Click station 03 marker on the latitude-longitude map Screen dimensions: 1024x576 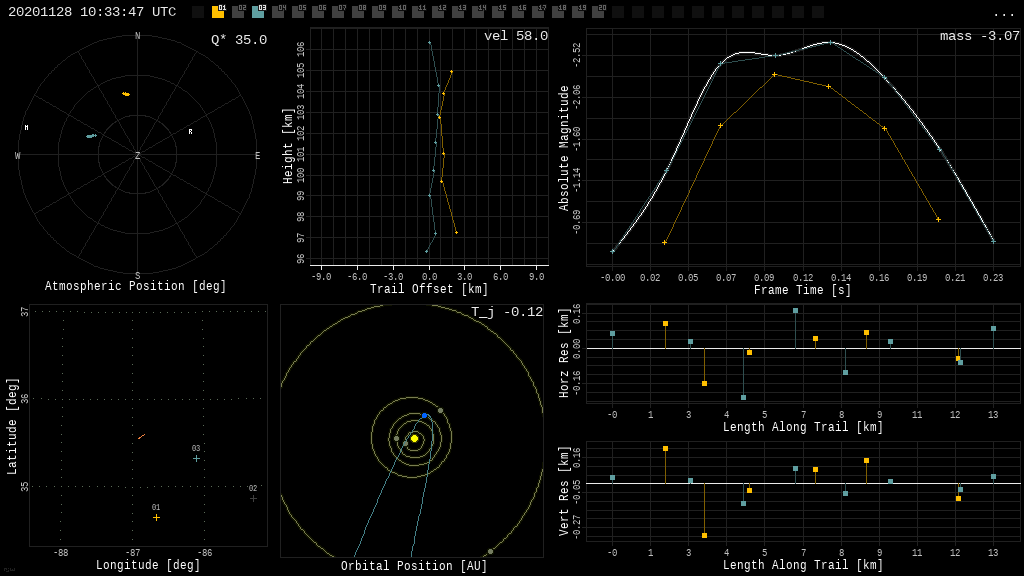pyautogui.click(x=196, y=458)
